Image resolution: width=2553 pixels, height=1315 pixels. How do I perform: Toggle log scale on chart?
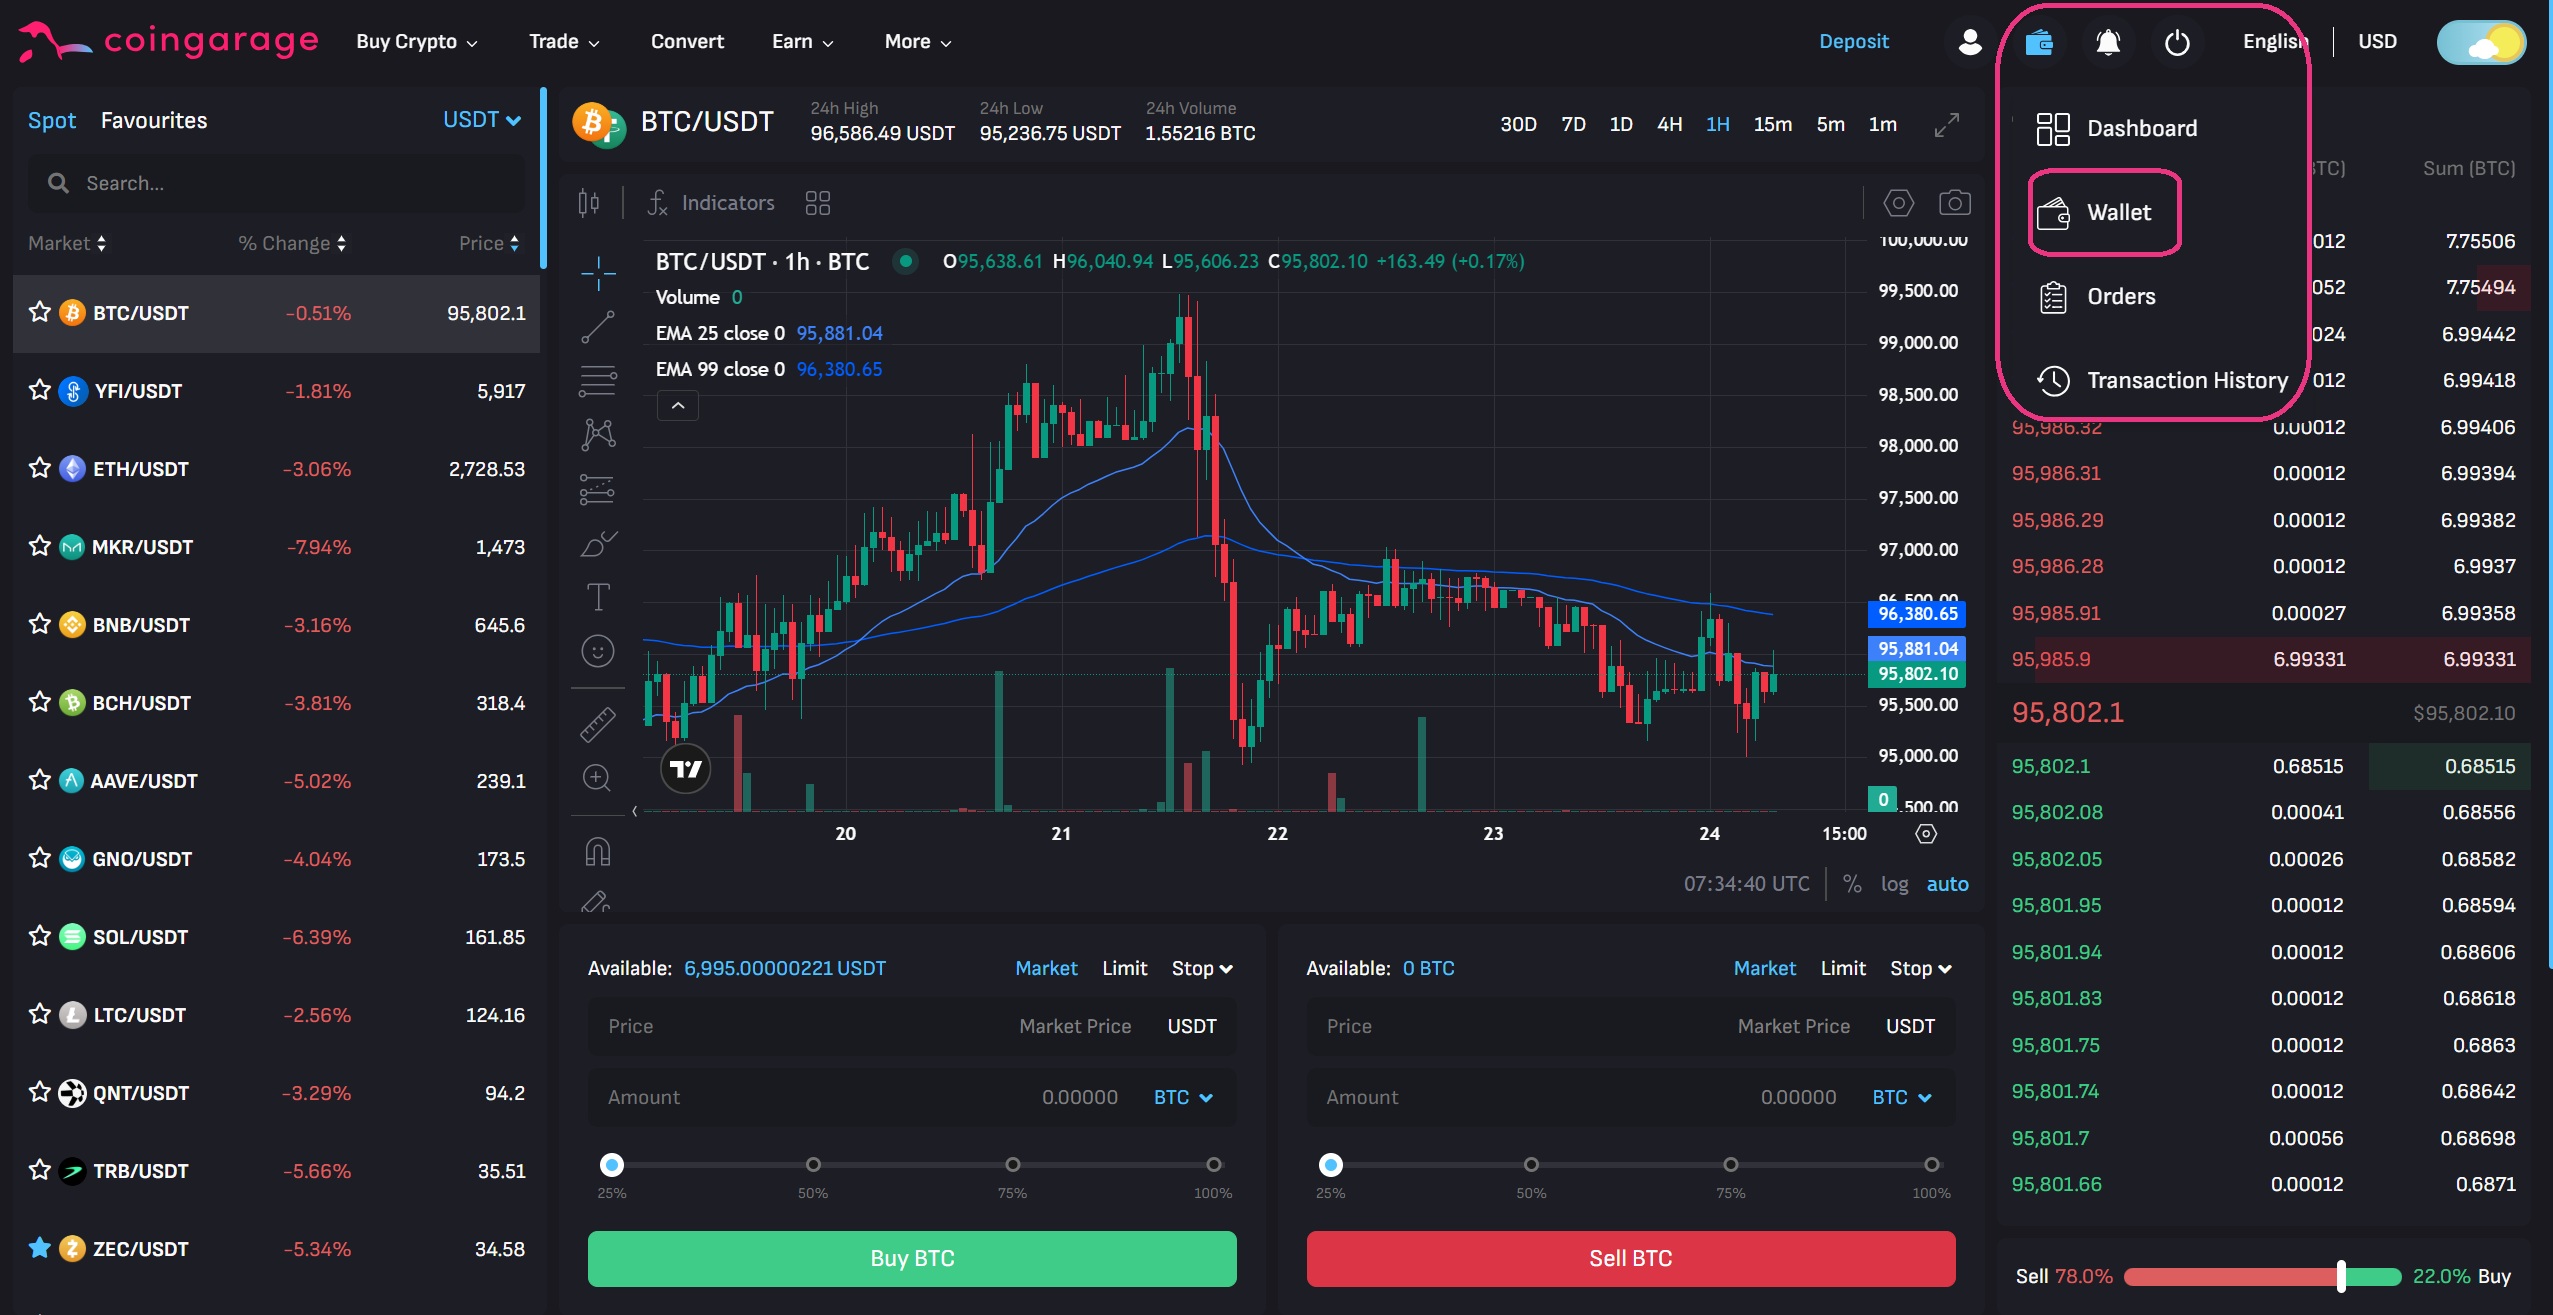[1894, 884]
